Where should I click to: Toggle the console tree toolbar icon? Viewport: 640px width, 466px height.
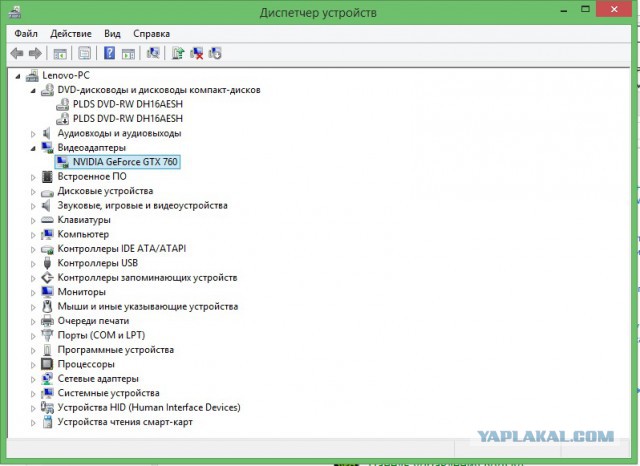pos(60,53)
